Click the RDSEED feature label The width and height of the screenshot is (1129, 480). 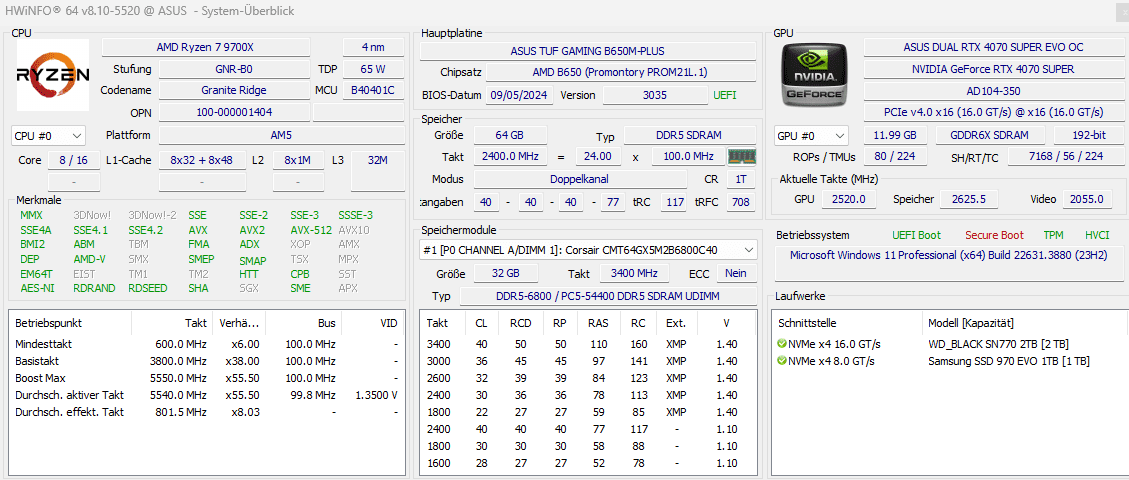148,288
